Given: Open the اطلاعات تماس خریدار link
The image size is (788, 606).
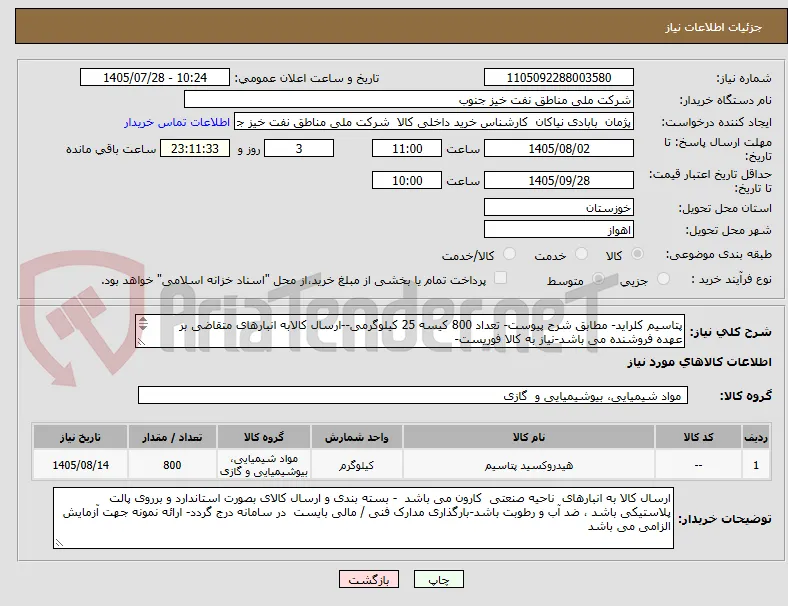Looking at the screenshot, I should 177,122.
